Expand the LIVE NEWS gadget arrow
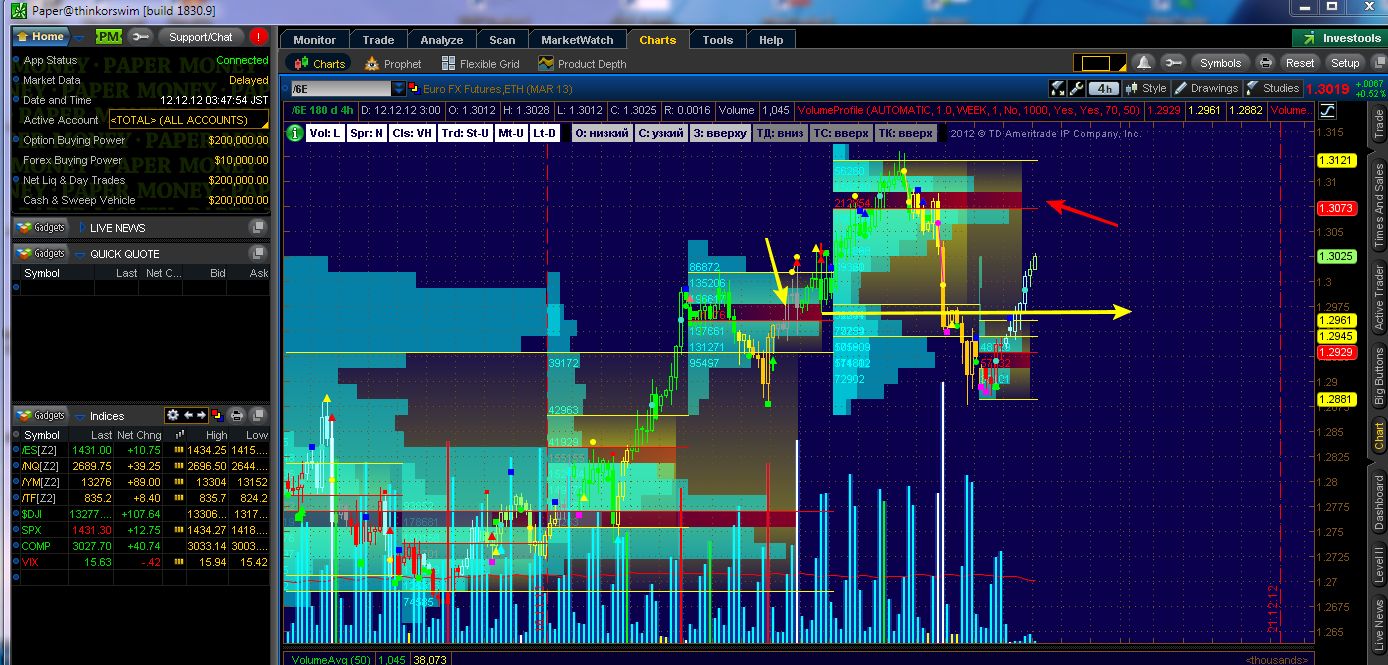The width and height of the screenshot is (1388, 665). tap(81, 228)
